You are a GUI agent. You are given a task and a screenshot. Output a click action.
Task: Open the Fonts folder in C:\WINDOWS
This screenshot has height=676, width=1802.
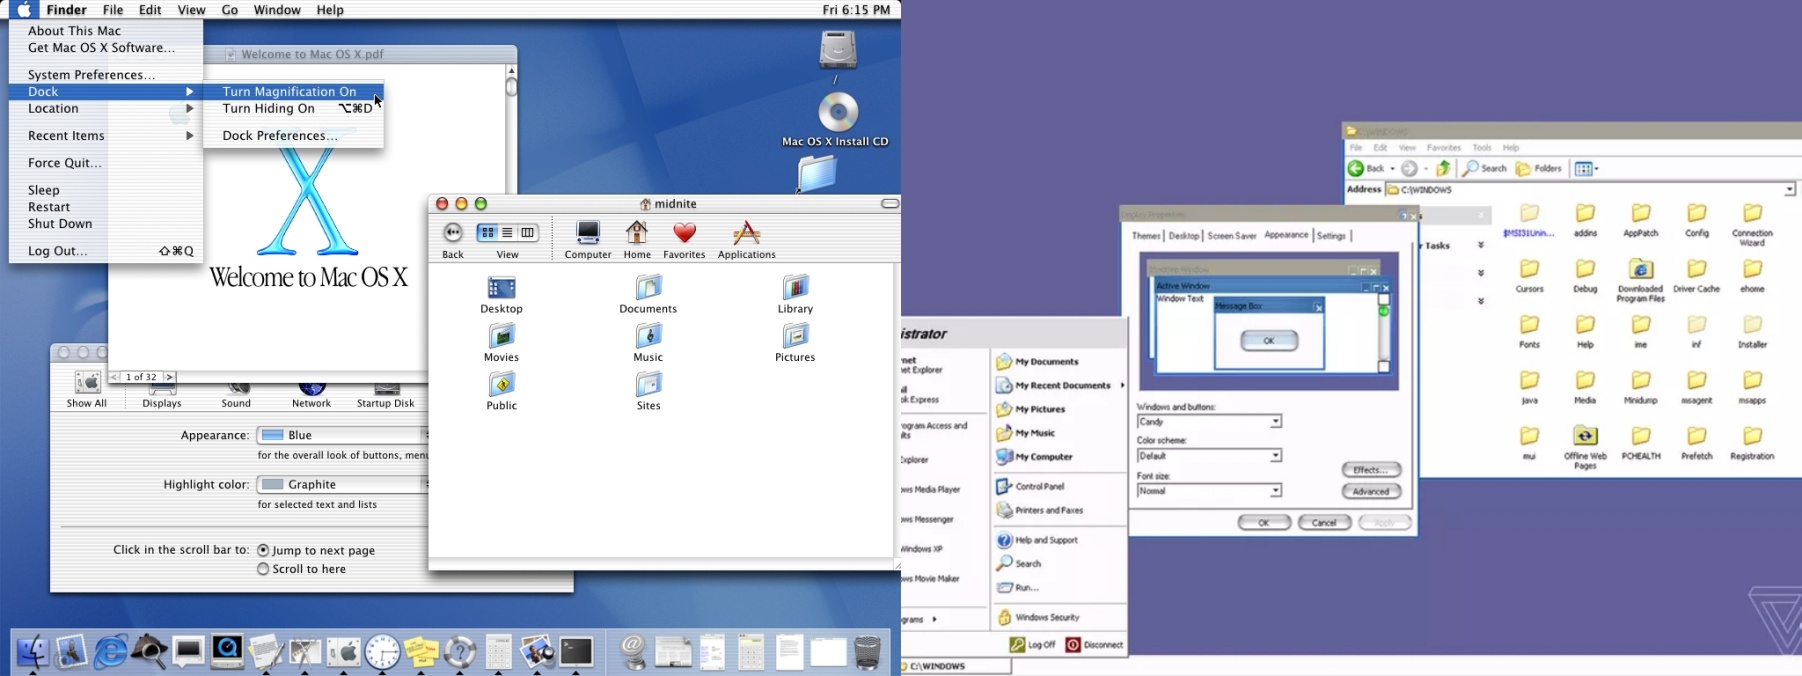click(1529, 331)
